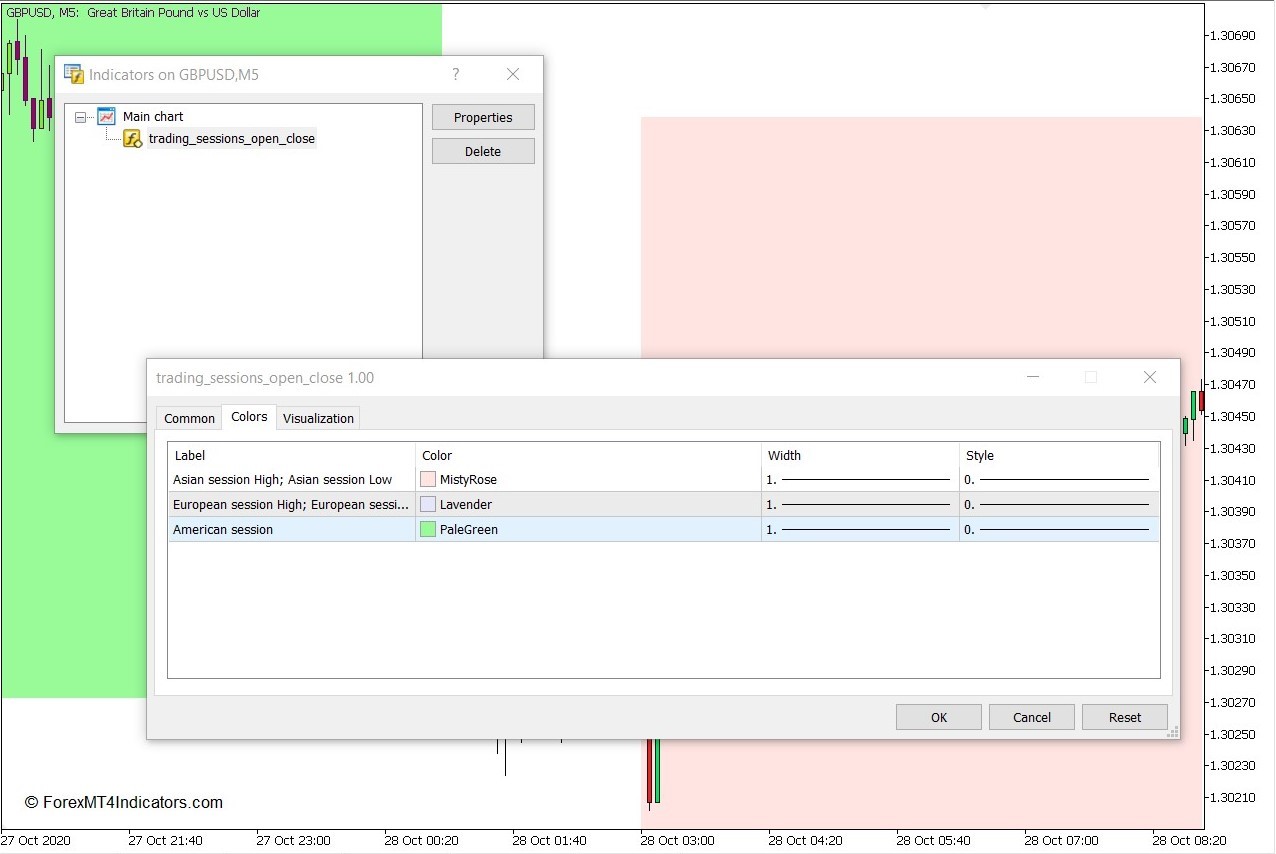1276x854 pixels.
Task: Click the Label column header
Action: click(291, 455)
